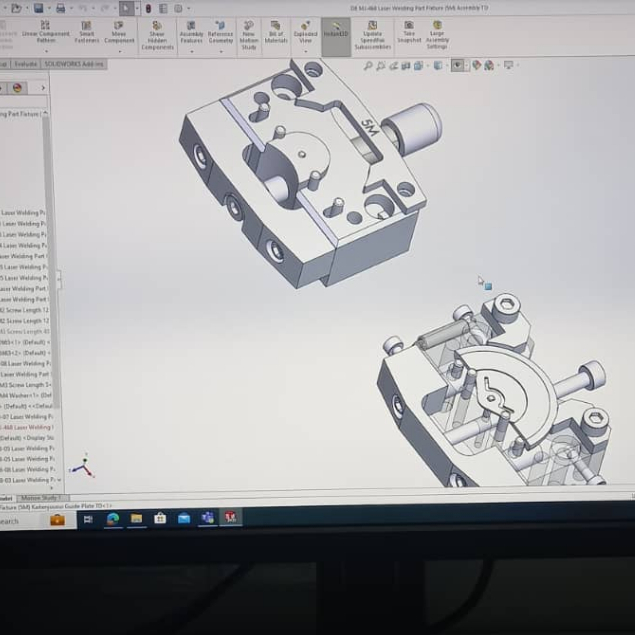The height and width of the screenshot is (635, 635).
Task: Create a New Motion Study
Action: pos(248,35)
